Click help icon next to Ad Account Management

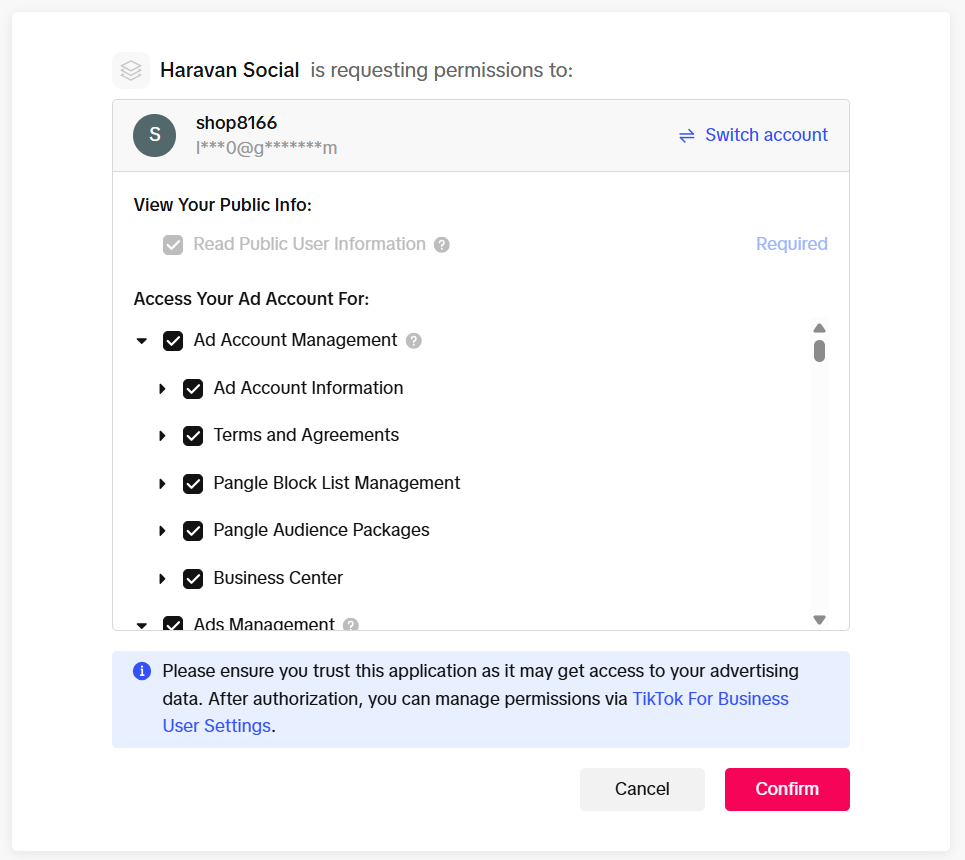(414, 341)
